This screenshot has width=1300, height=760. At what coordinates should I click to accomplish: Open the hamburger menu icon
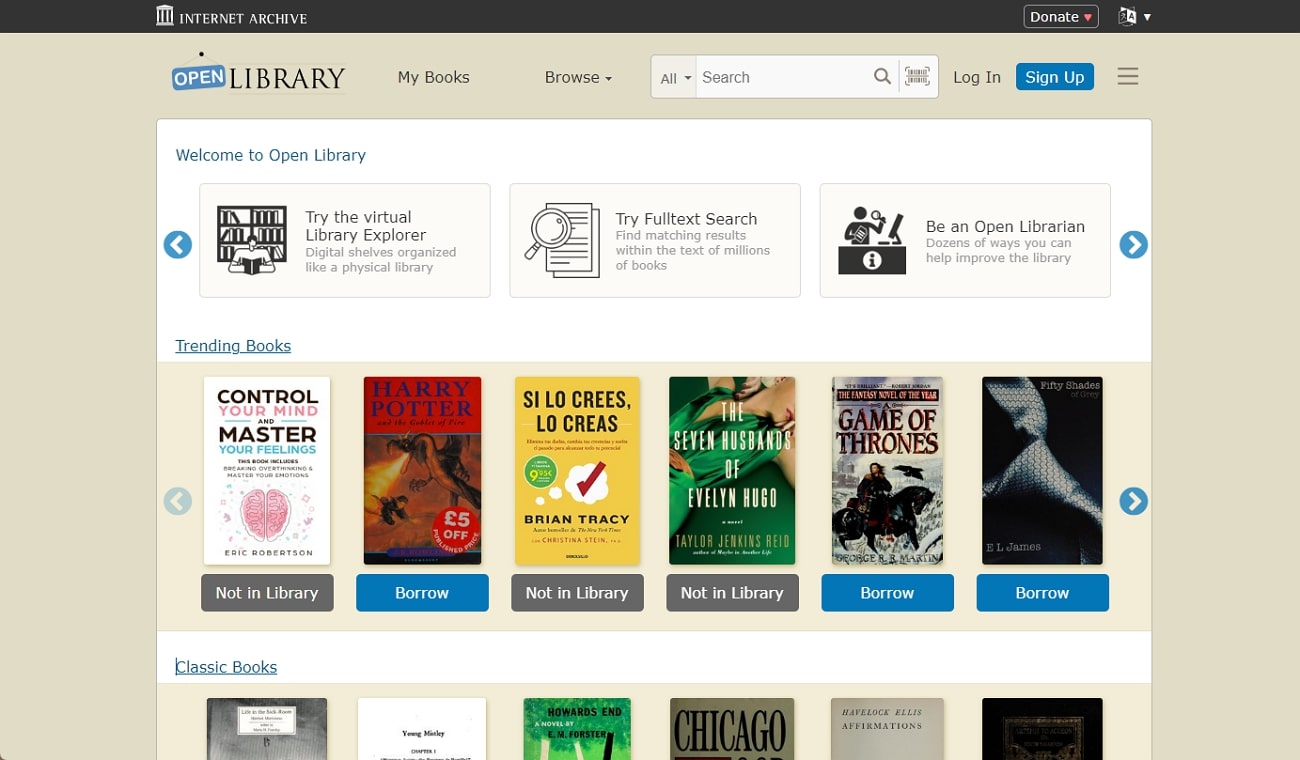[x=1128, y=77]
